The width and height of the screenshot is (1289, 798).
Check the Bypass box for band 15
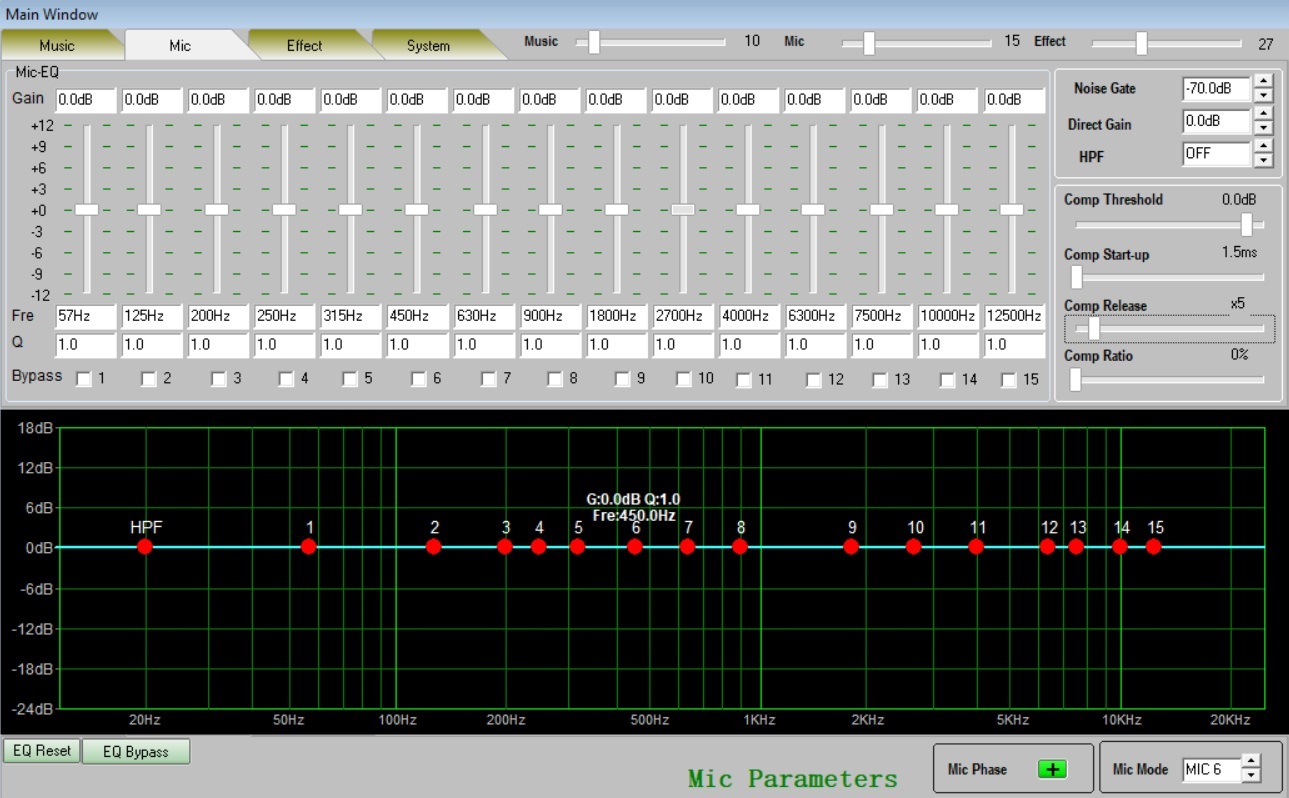click(1008, 380)
